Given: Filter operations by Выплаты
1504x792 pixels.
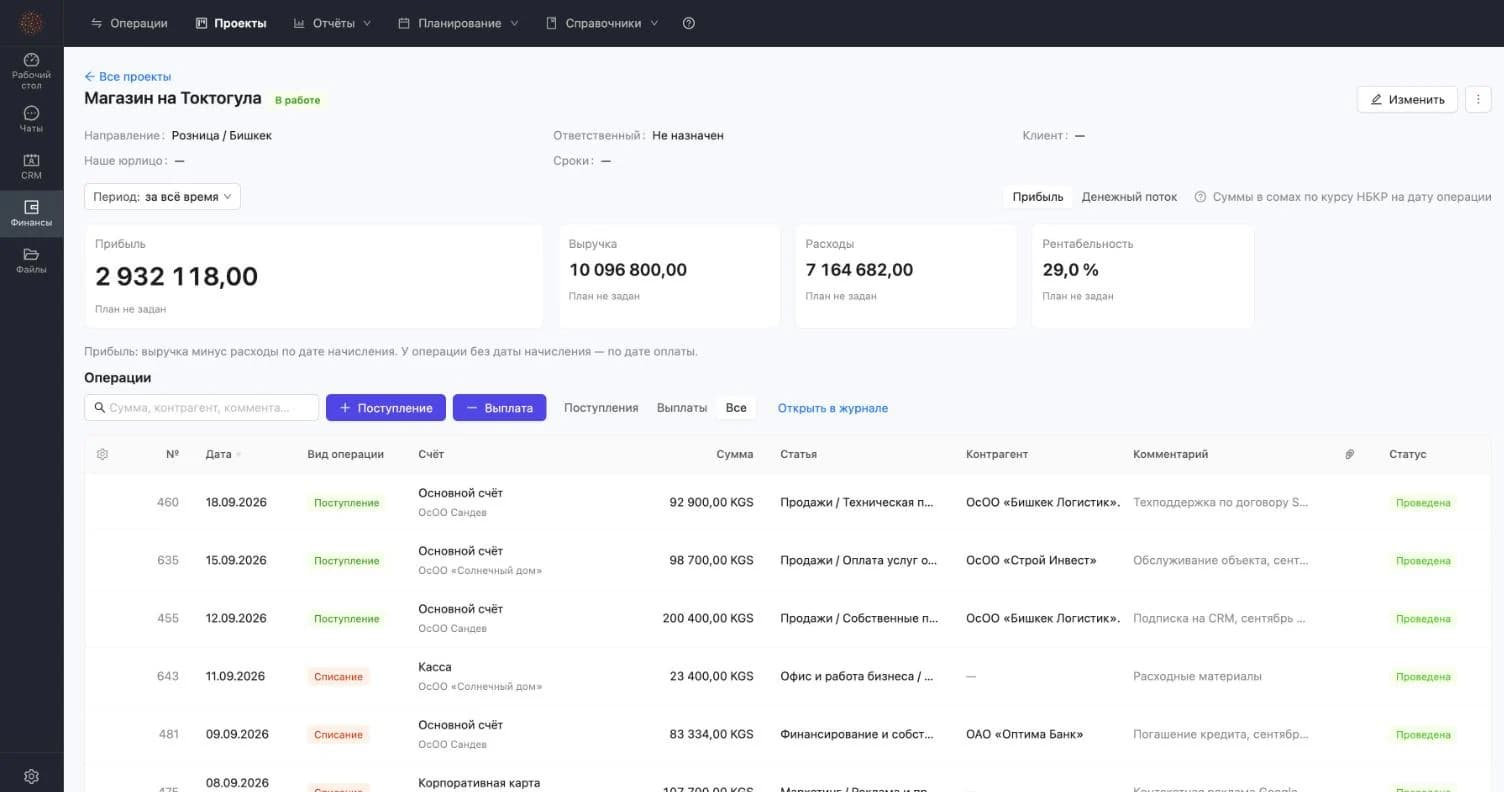Looking at the screenshot, I should pos(682,408).
